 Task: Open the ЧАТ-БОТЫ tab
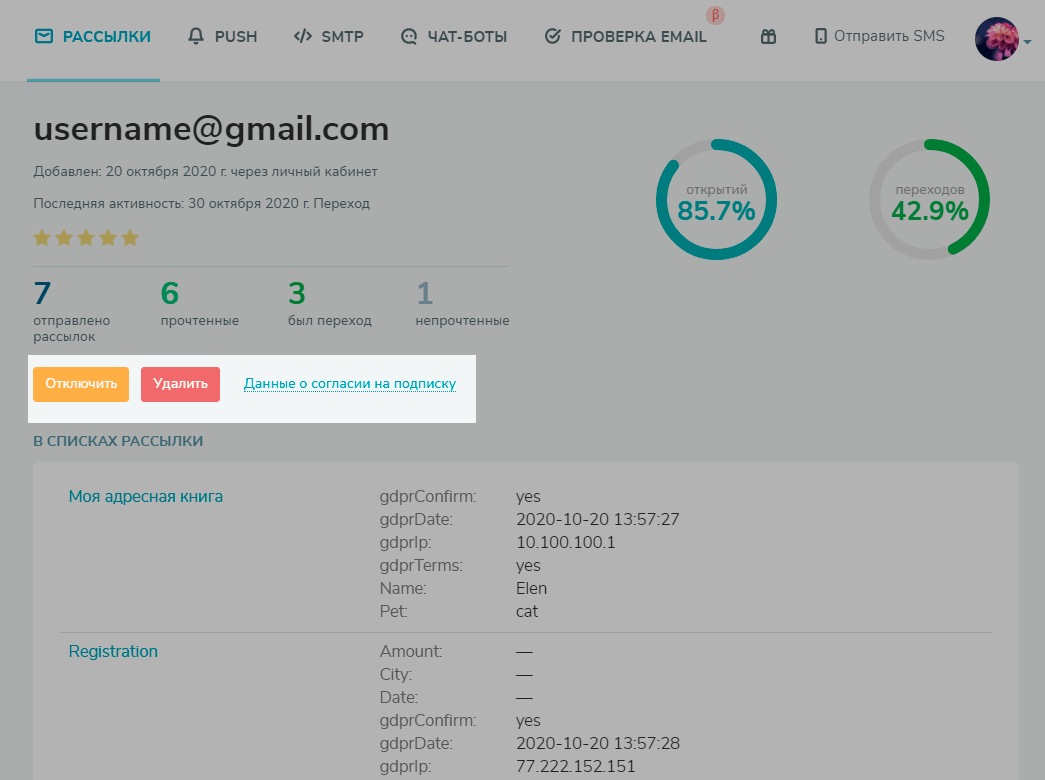455,37
